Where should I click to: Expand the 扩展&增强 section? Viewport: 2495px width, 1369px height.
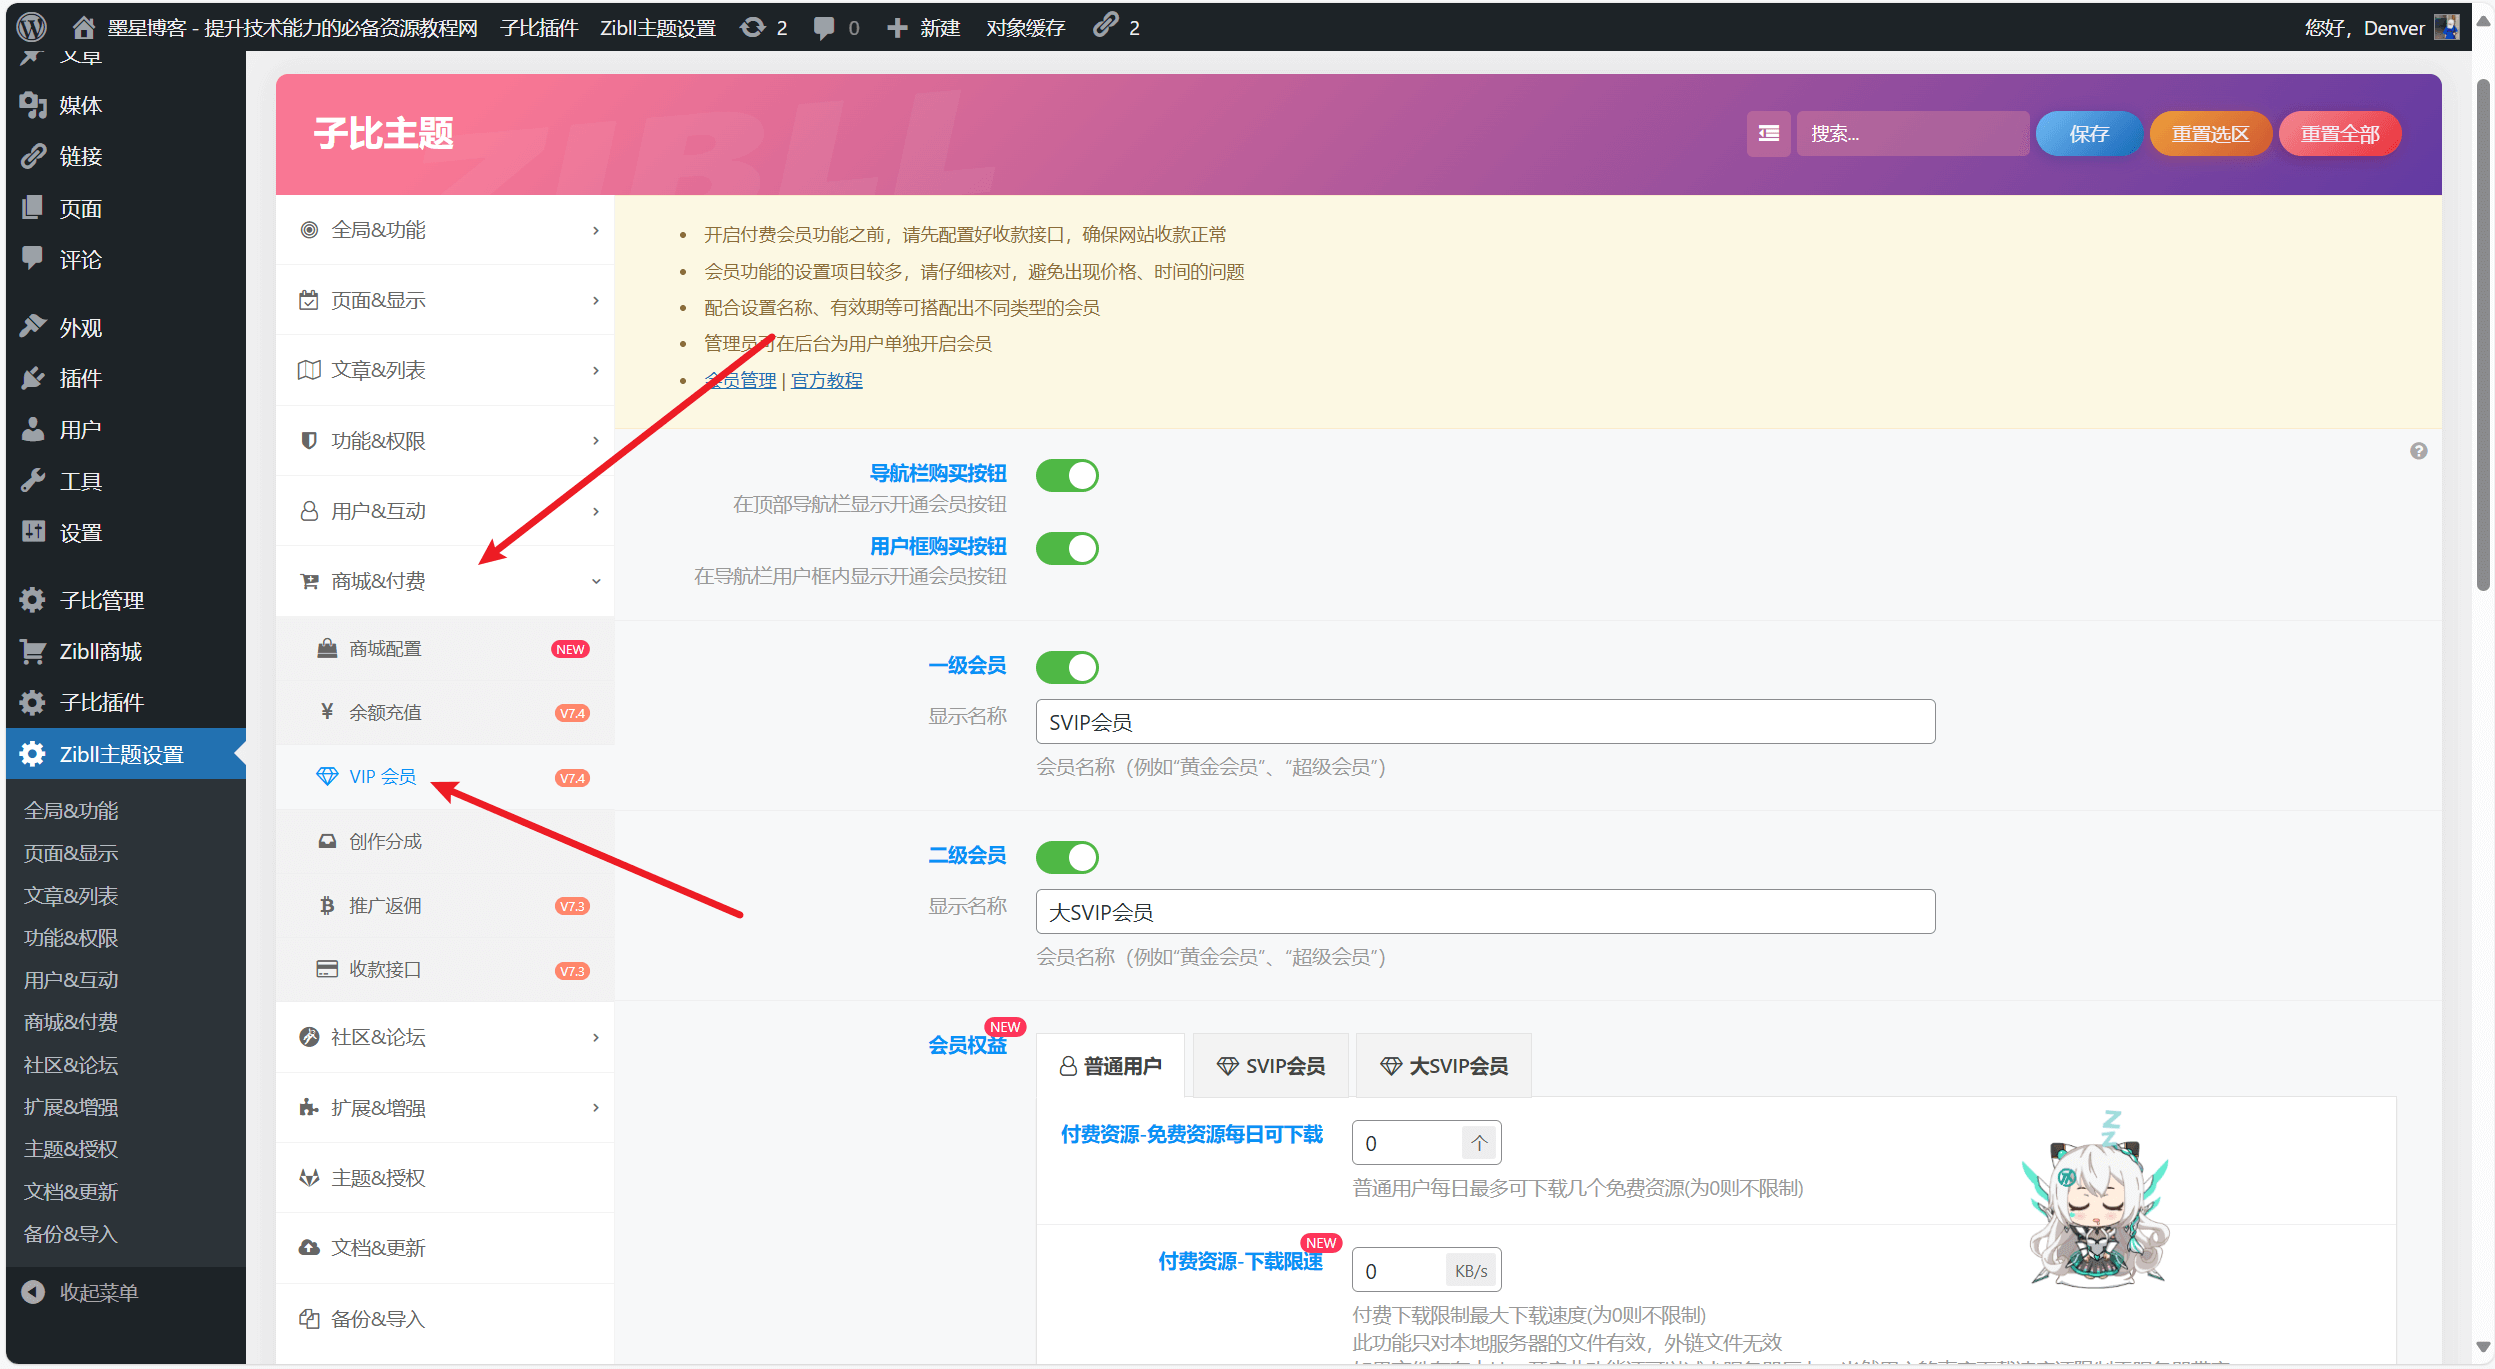pos(445,1107)
